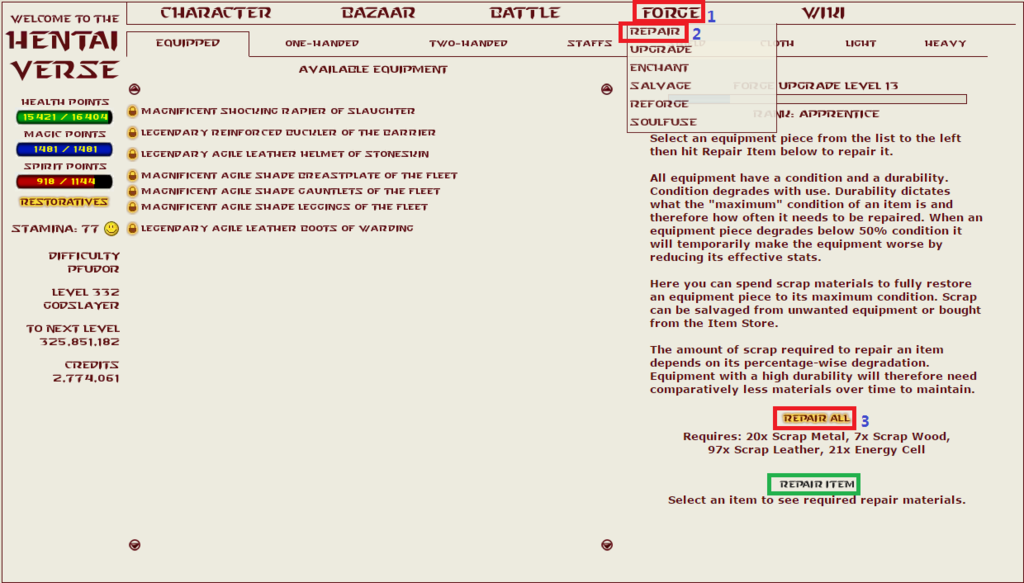Select Legendary Agile Leather Helmet of Stoneskin
The height and width of the screenshot is (583, 1024).
pos(285,154)
